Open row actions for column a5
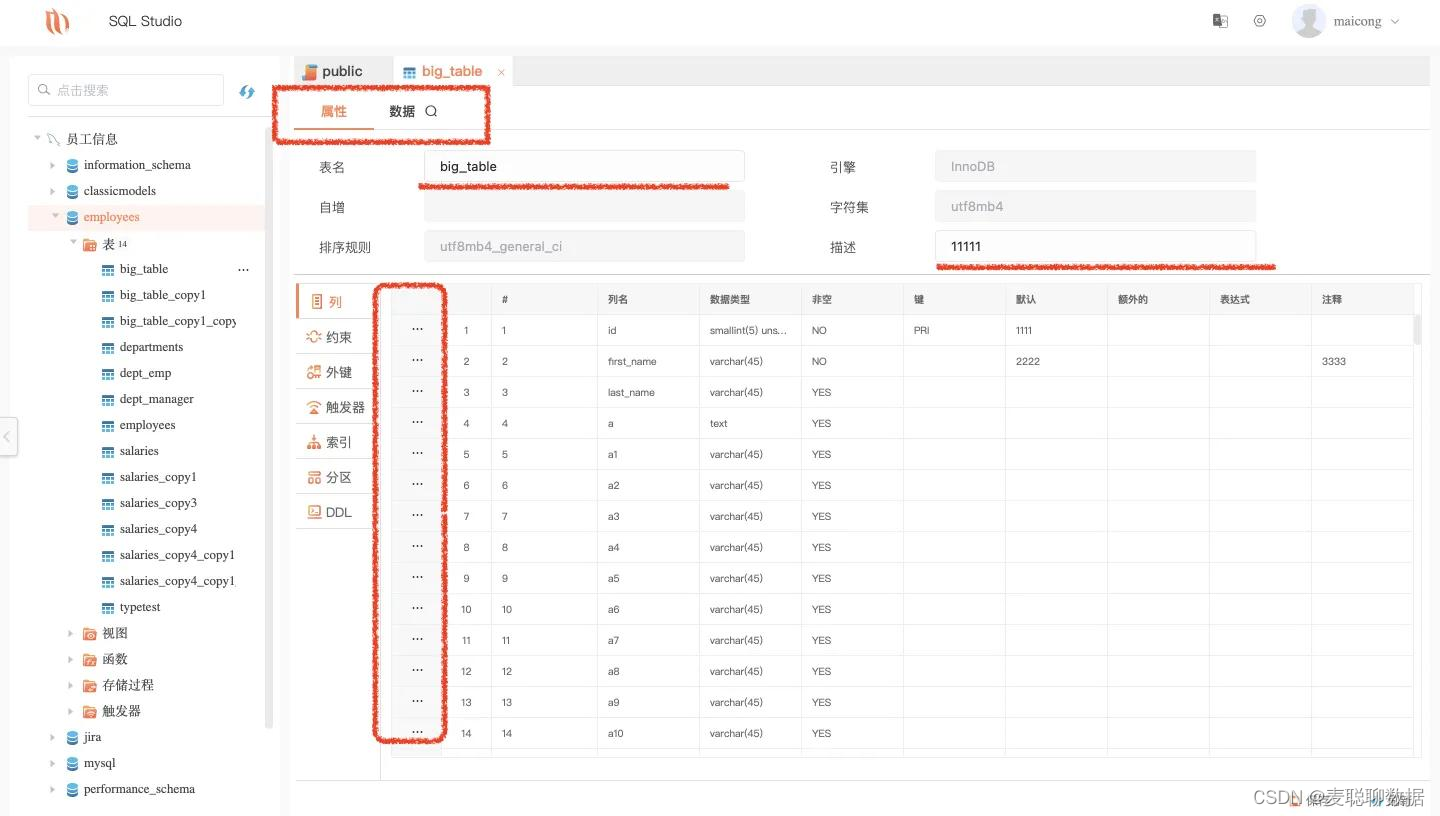 coord(417,577)
